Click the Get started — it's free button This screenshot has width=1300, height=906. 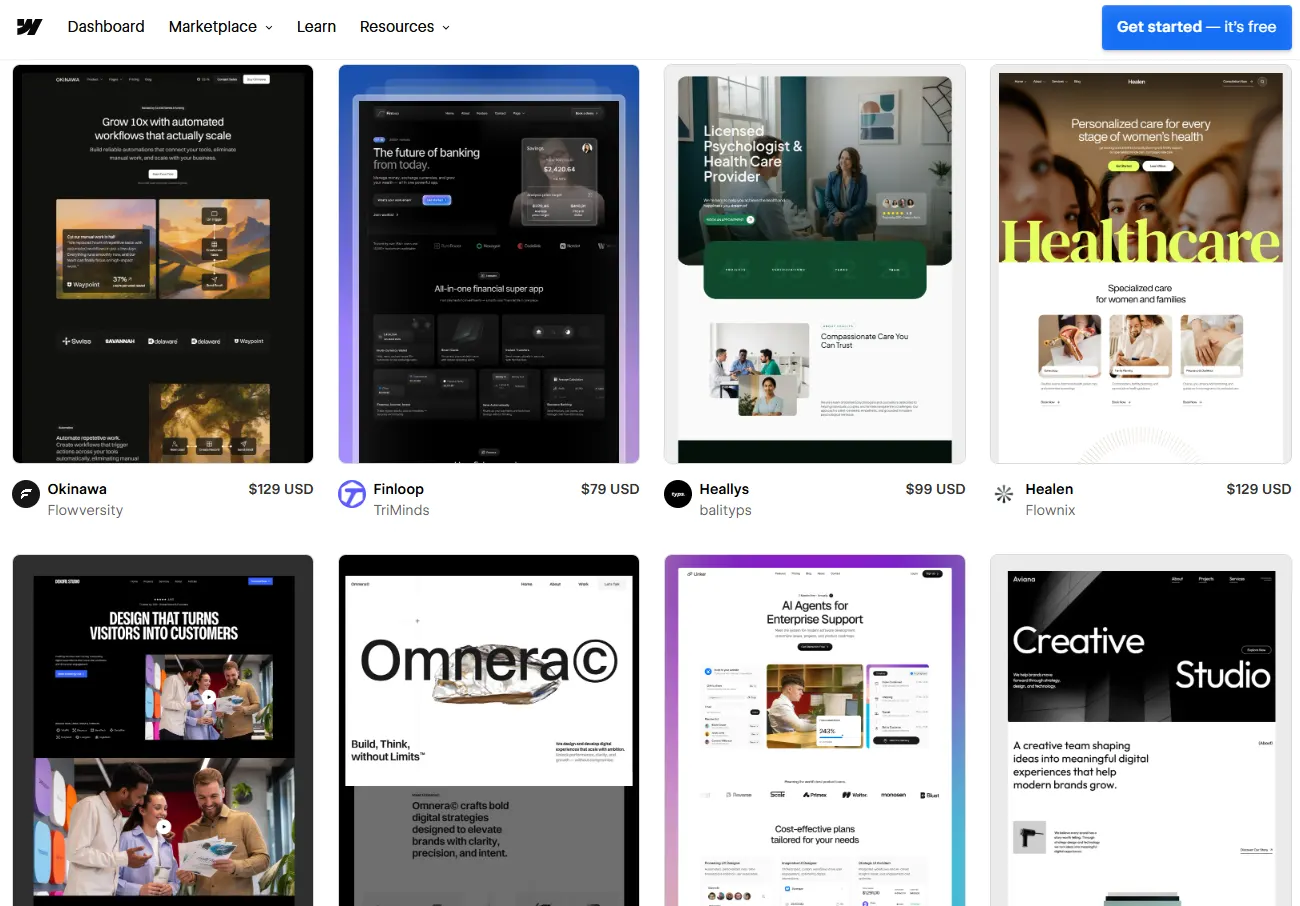tap(1196, 27)
